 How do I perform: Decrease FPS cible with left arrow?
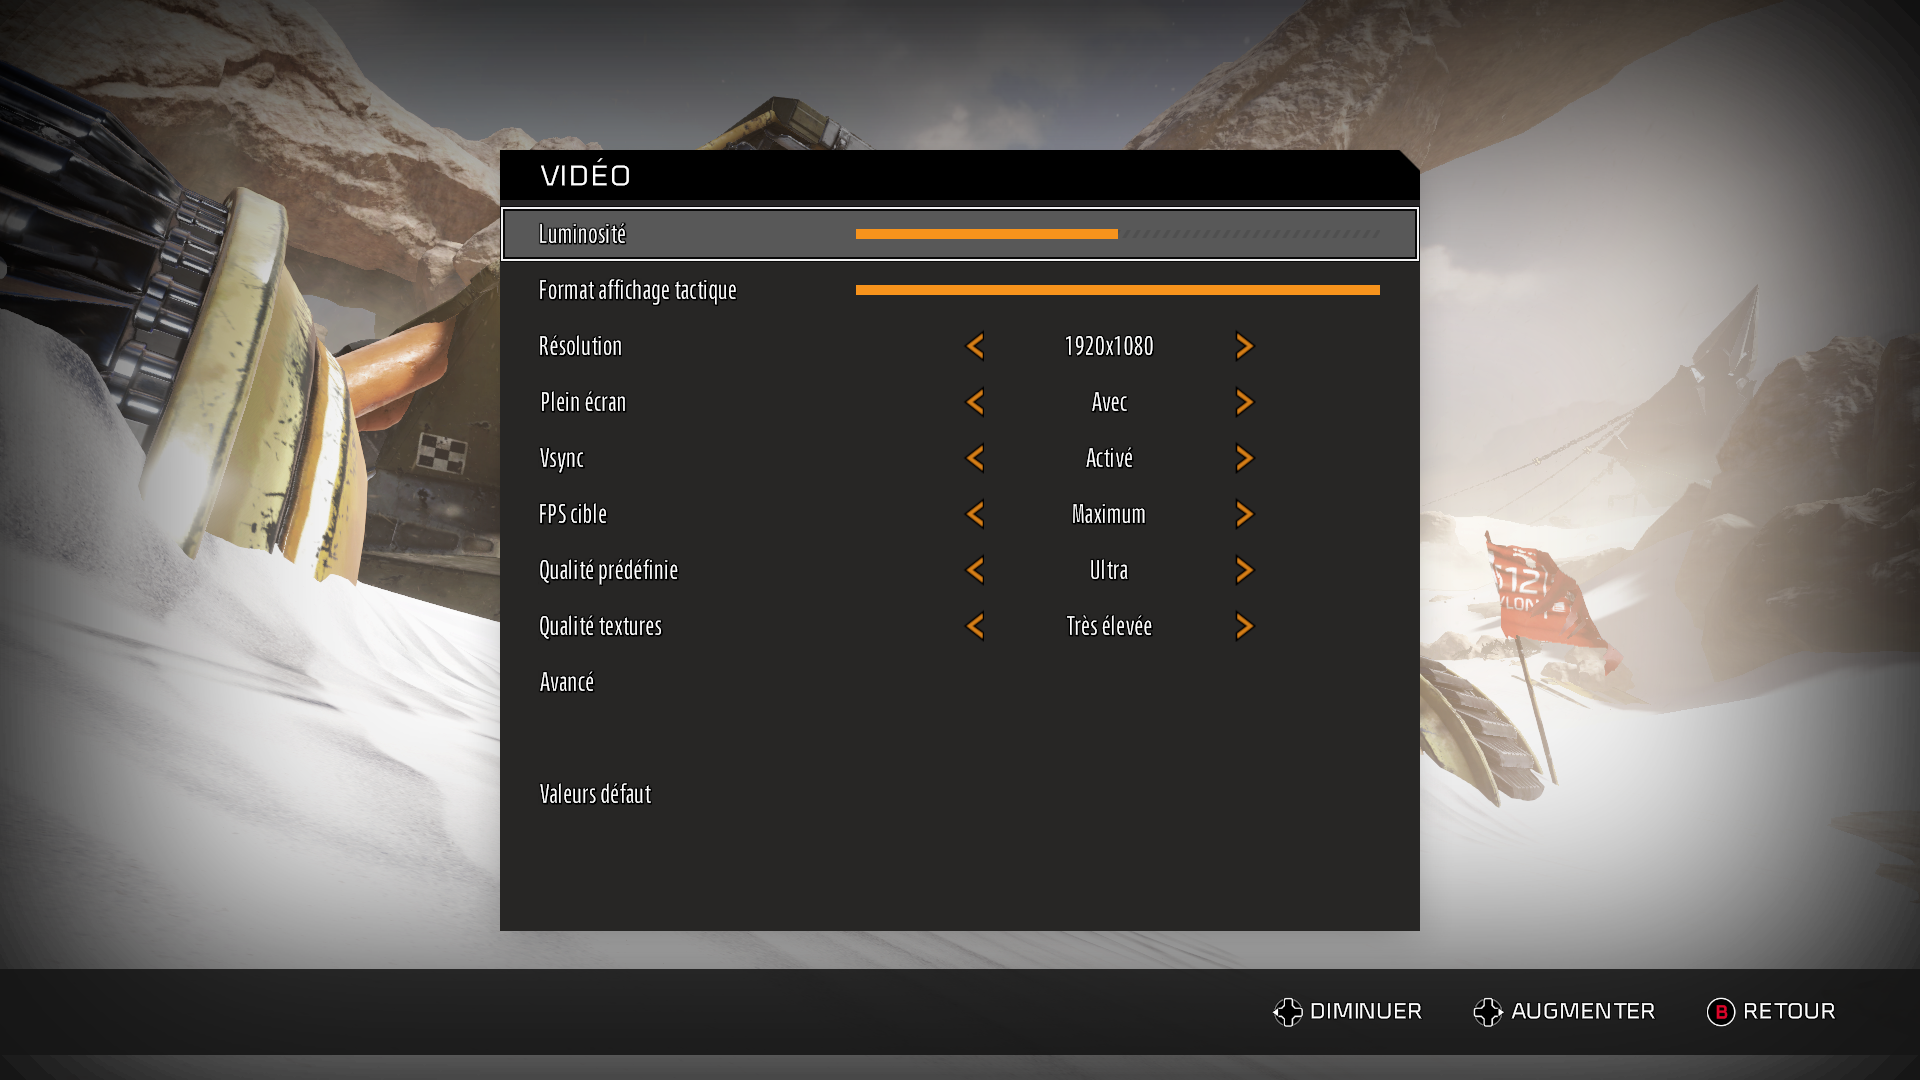click(975, 514)
